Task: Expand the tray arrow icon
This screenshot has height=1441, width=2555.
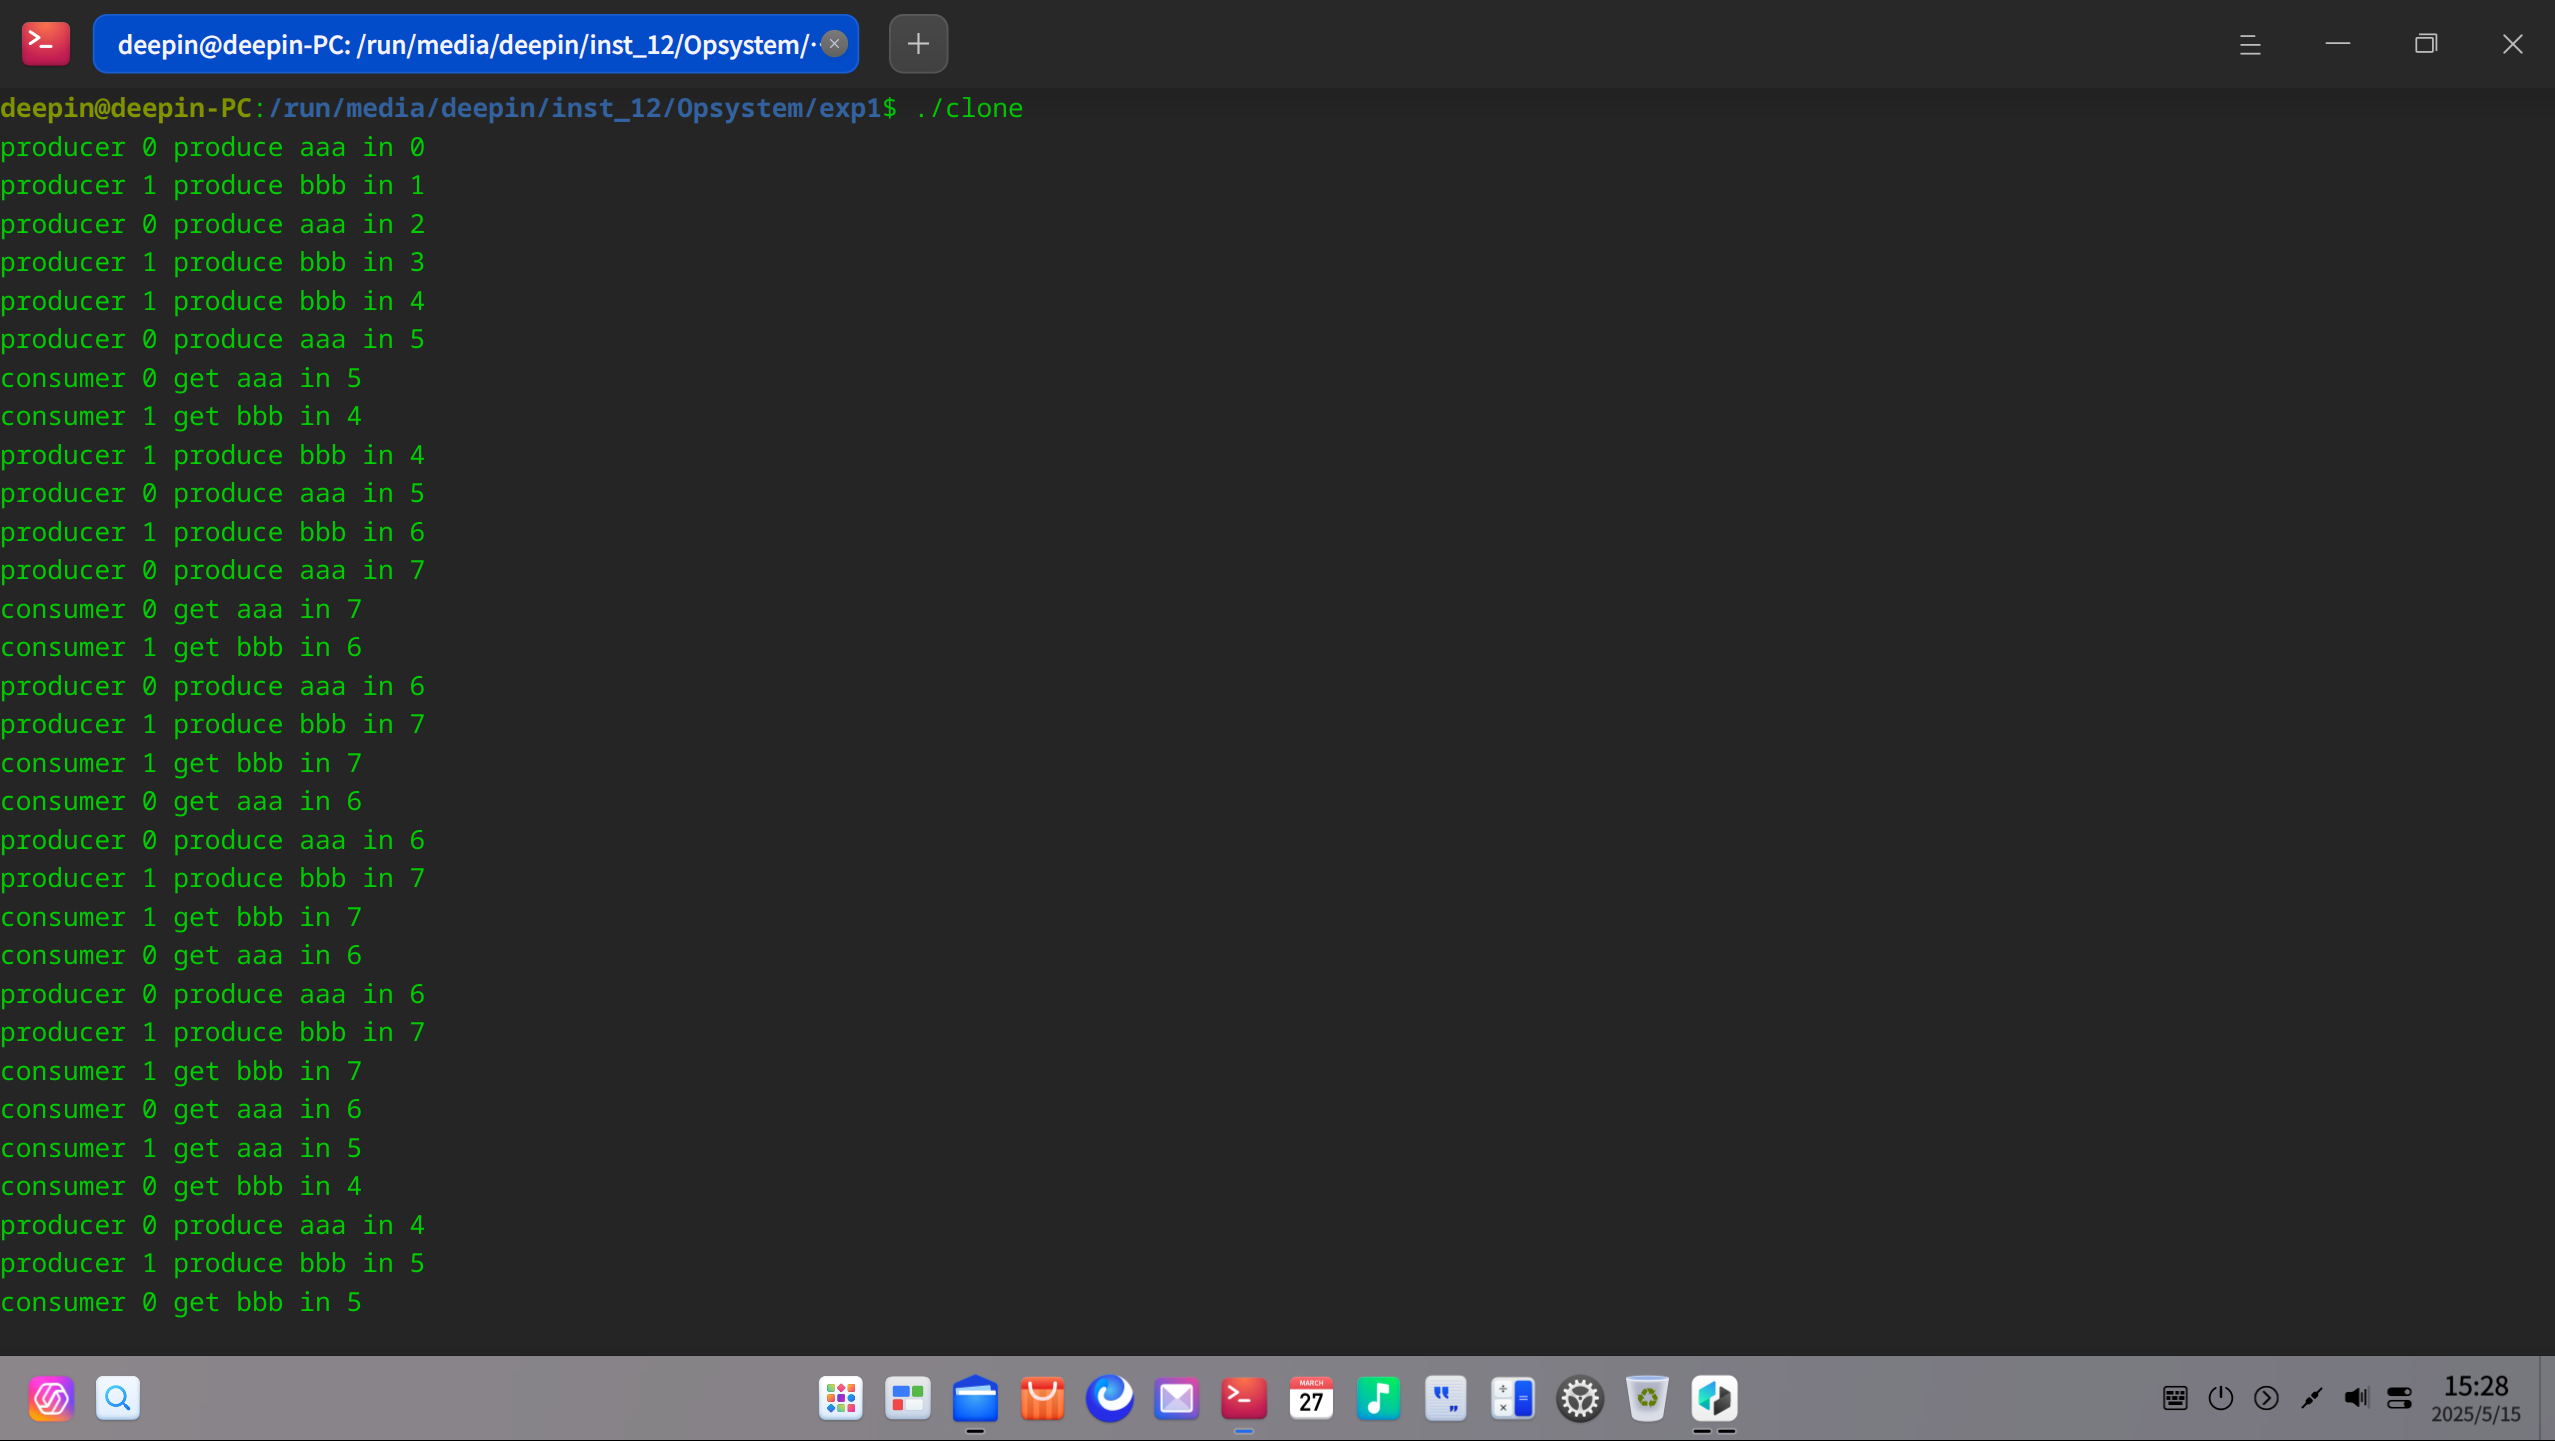Action: coord(2266,1398)
